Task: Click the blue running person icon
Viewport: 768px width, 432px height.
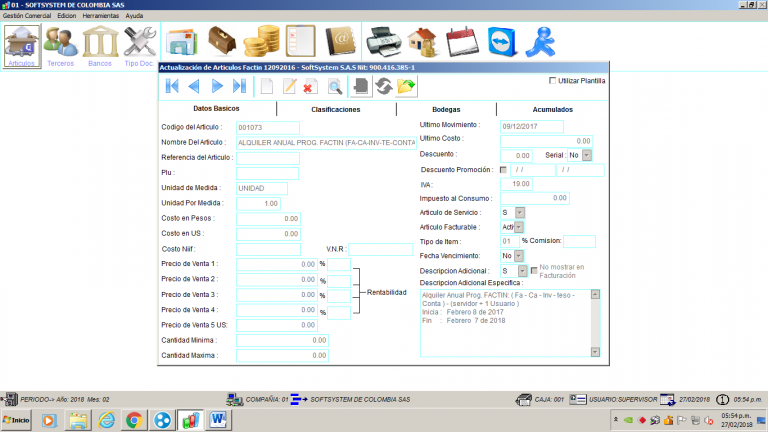Action: pyautogui.click(x=541, y=42)
